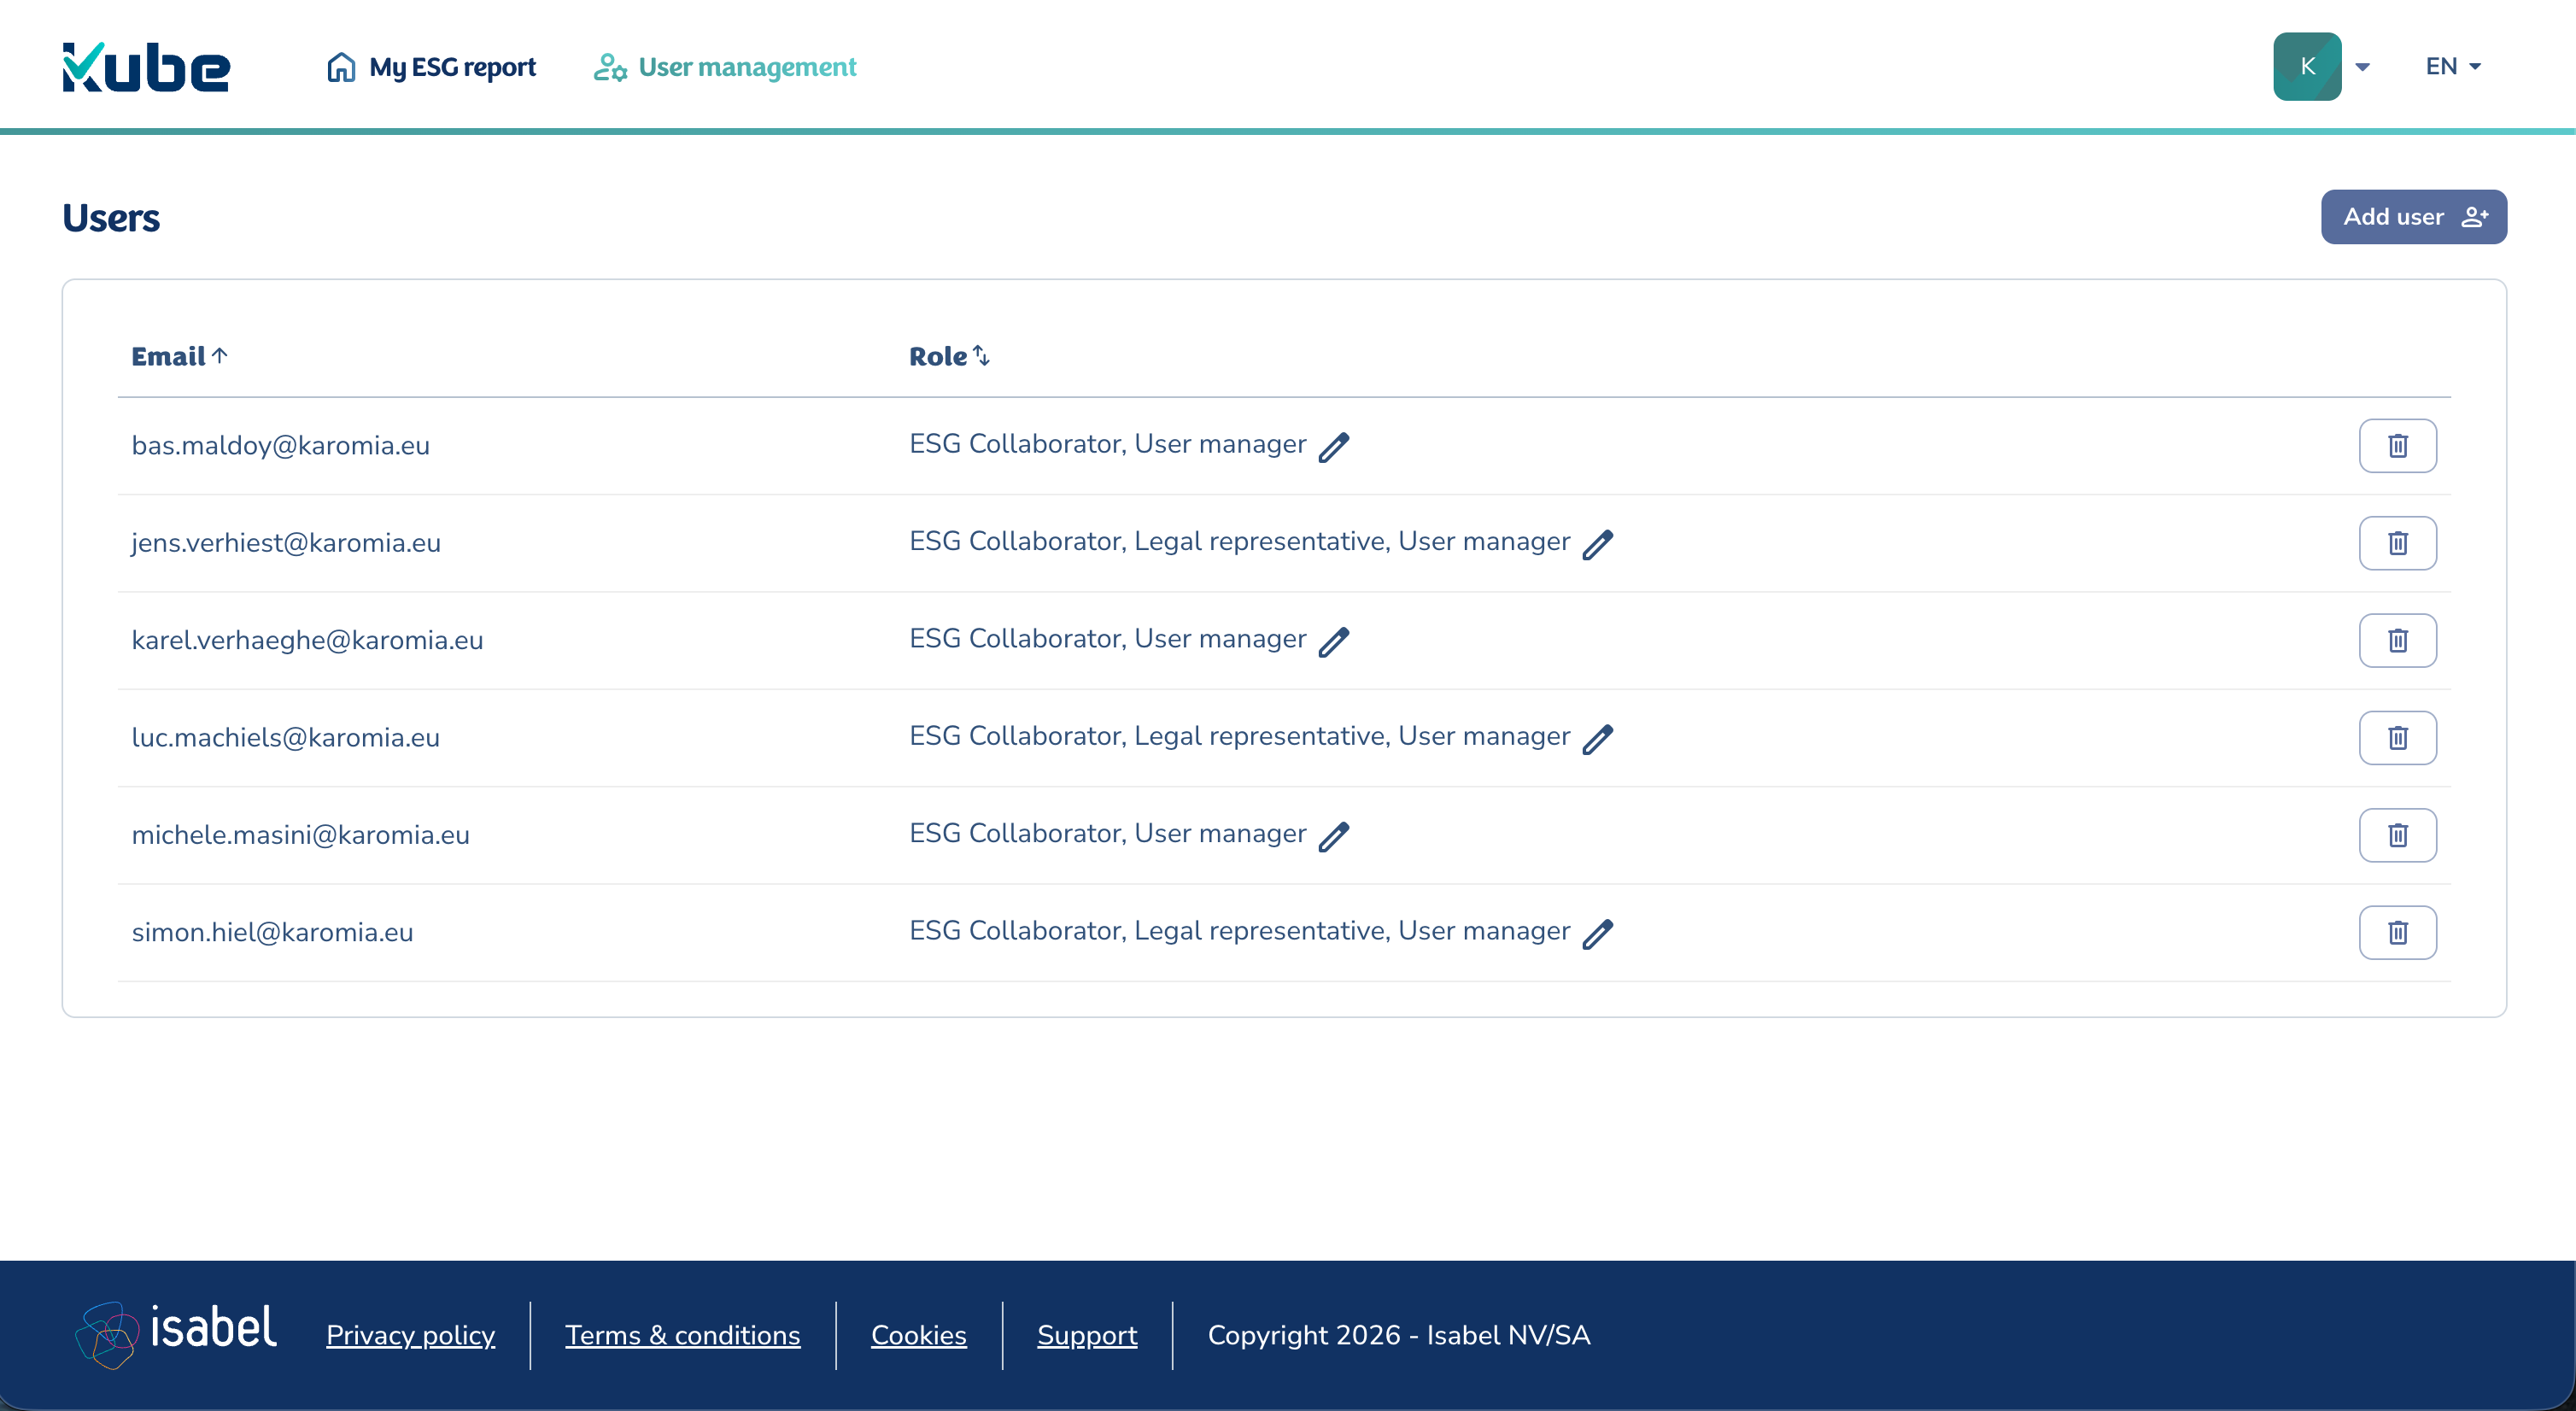
Task: Expand the K account avatar menu
Action: point(2307,66)
